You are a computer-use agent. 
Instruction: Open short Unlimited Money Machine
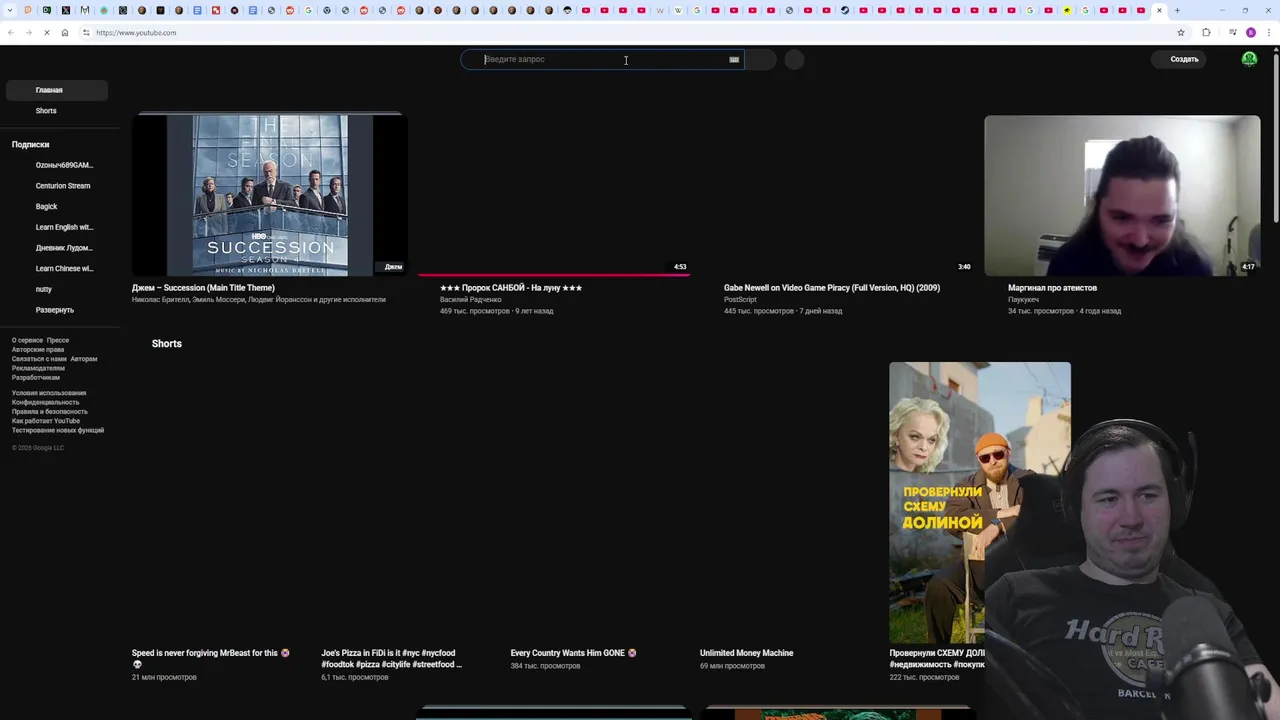click(x=746, y=653)
